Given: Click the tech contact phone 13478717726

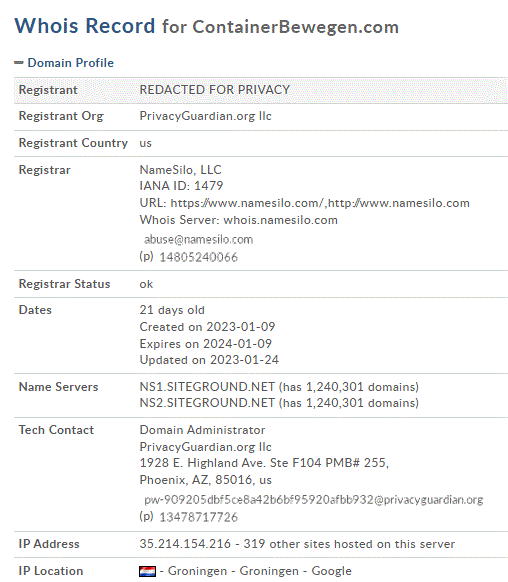Looking at the screenshot, I should pos(199,517).
